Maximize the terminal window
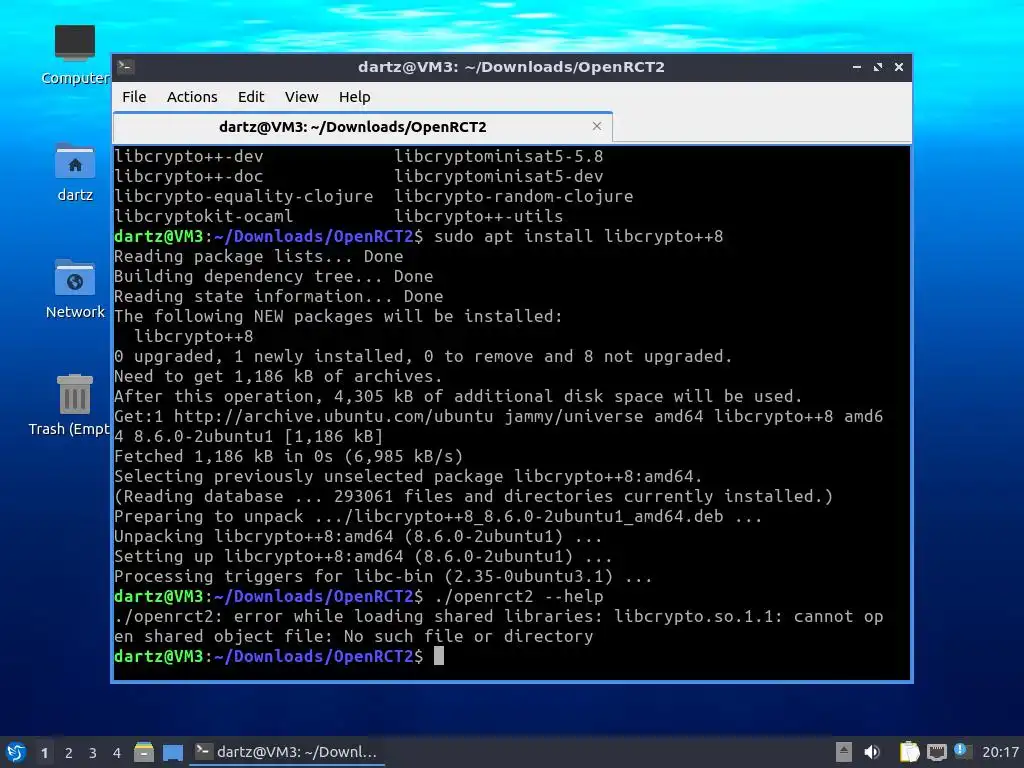Image resolution: width=1024 pixels, height=768 pixels. coord(878,67)
